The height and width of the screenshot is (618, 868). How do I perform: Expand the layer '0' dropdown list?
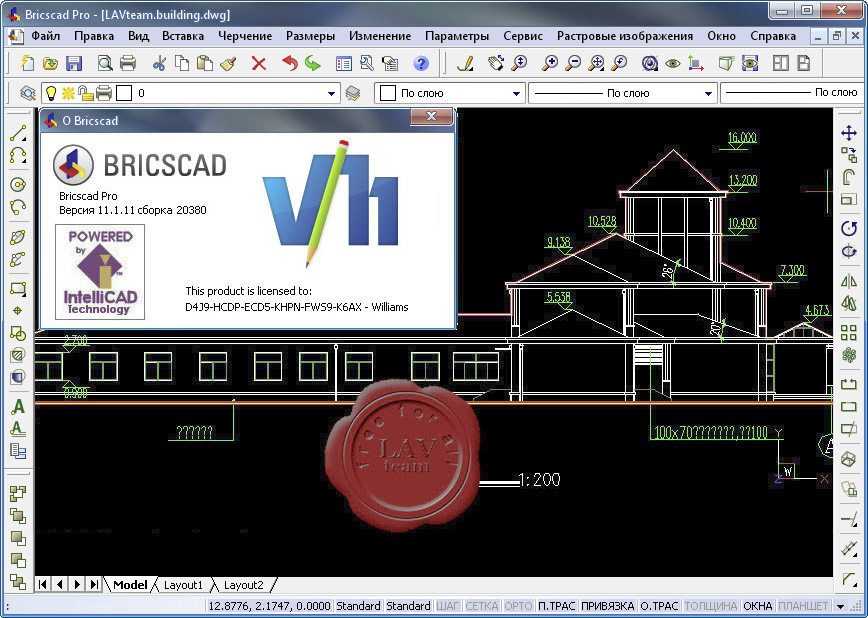coord(331,94)
